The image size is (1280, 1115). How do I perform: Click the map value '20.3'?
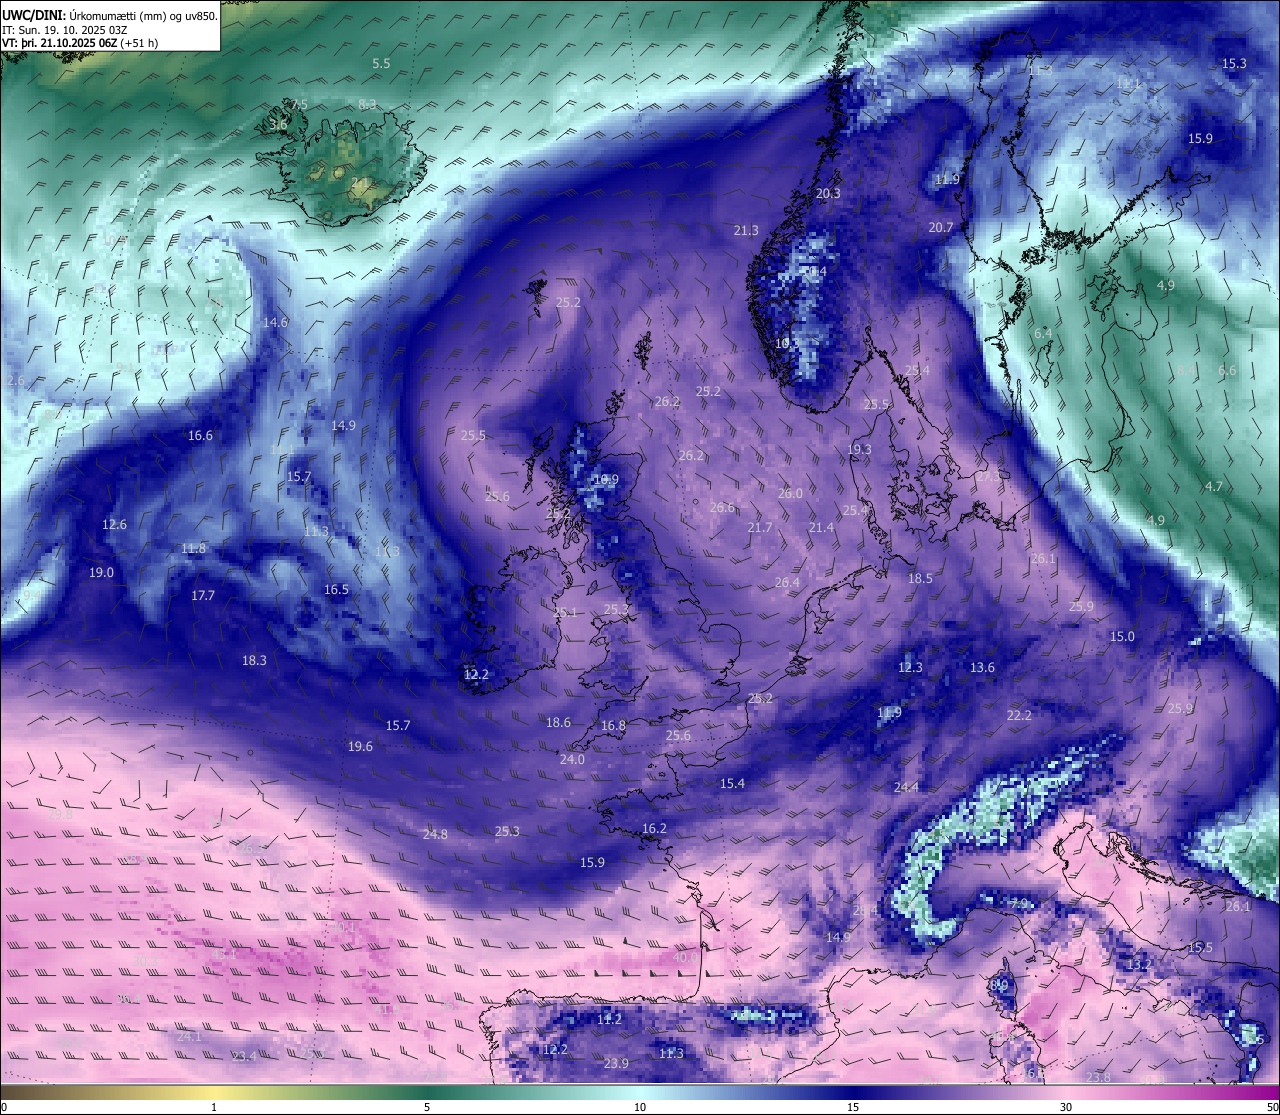click(828, 194)
